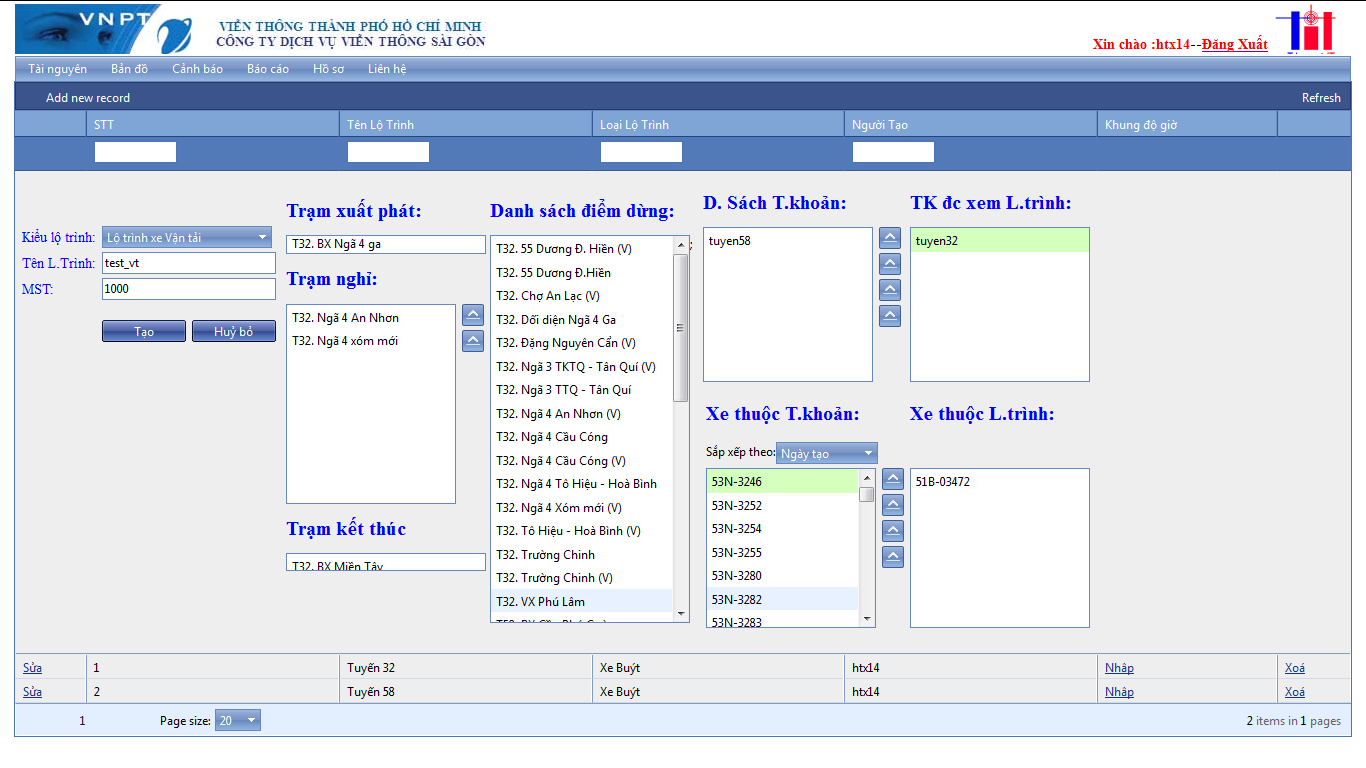Open the Báo cáo menu
Screen dimensions: 1366x768
(268, 69)
